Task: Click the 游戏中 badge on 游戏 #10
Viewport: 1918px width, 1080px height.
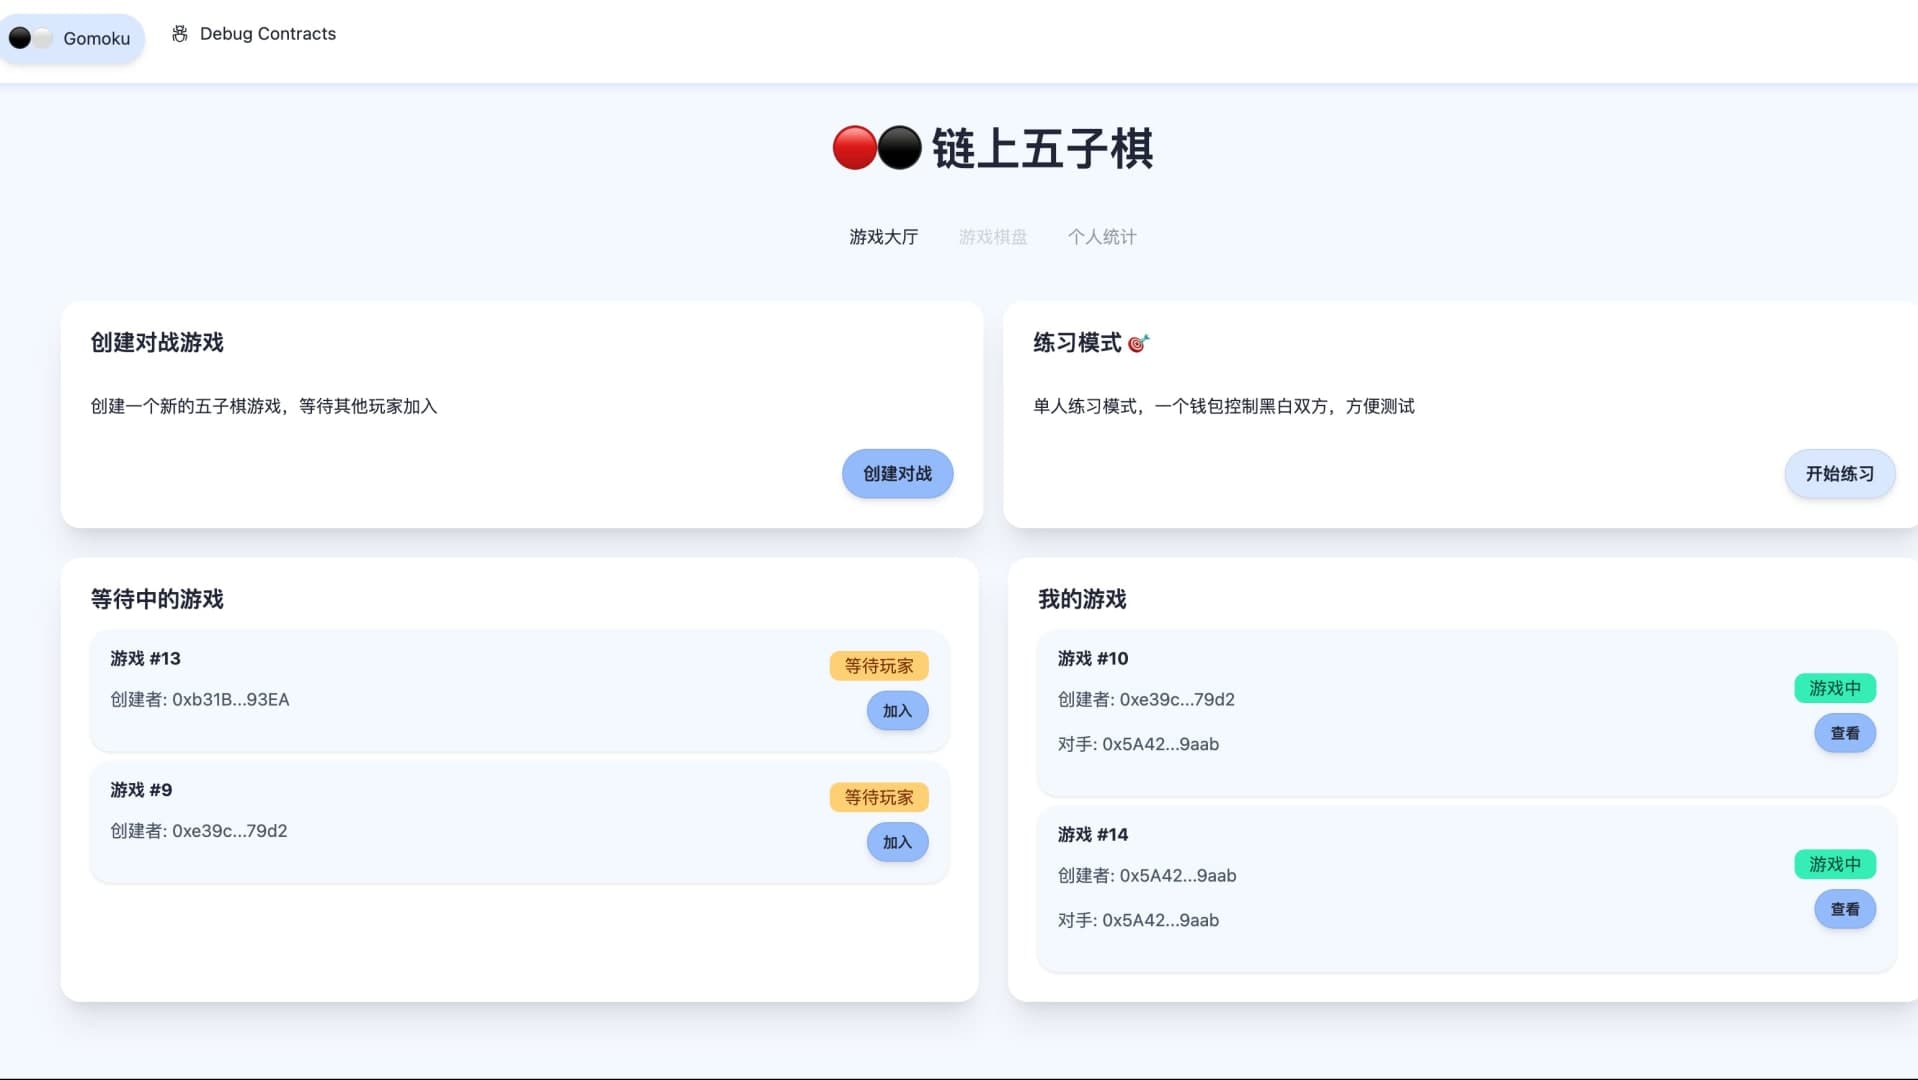Action: [1834, 688]
